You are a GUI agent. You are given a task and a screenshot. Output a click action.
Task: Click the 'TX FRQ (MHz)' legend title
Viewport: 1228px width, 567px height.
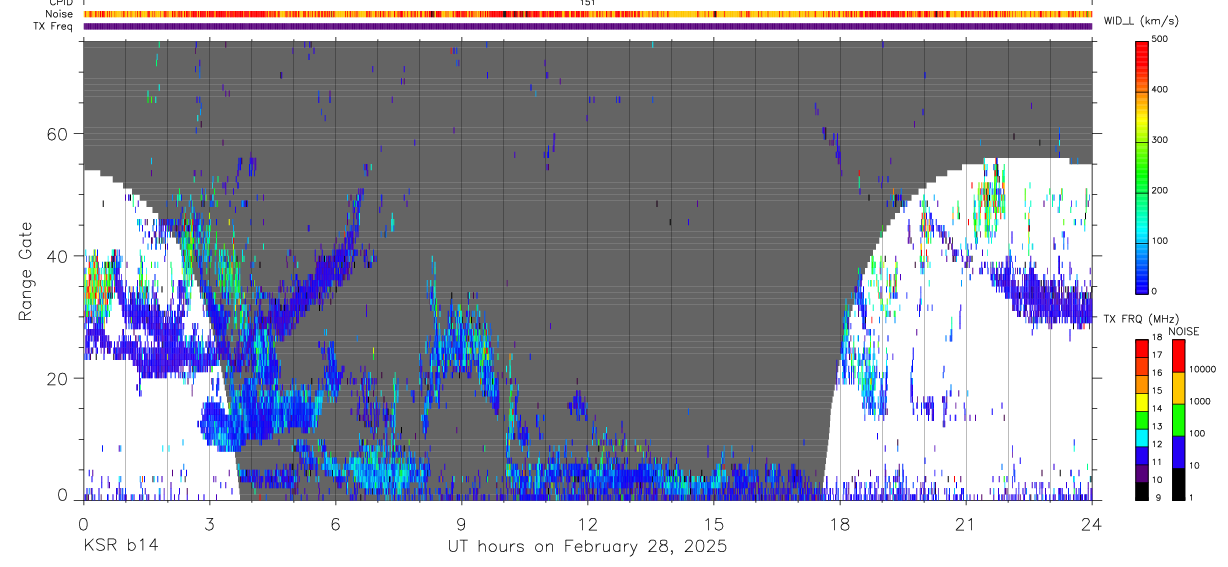click(x=1141, y=319)
